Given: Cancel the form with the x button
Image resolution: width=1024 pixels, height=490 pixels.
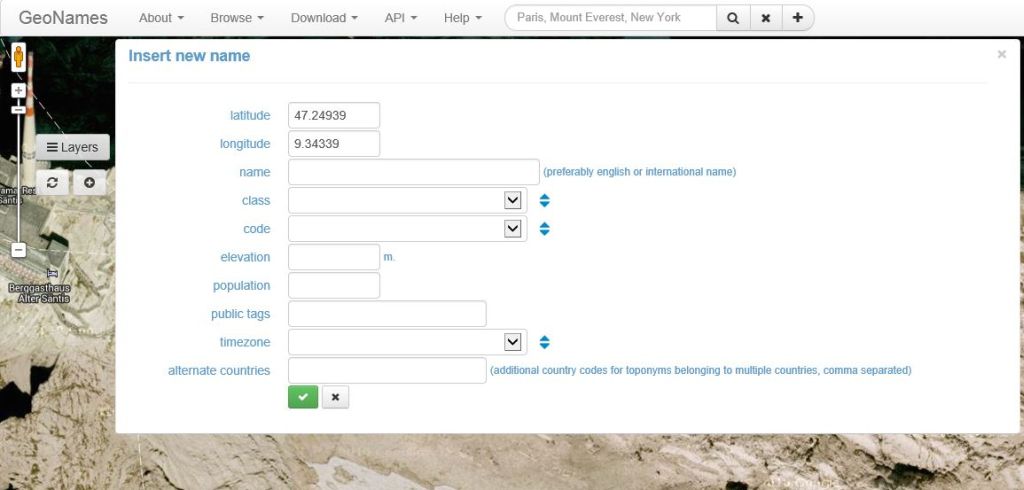Looking at the screenshot, I should coord(335,397).
